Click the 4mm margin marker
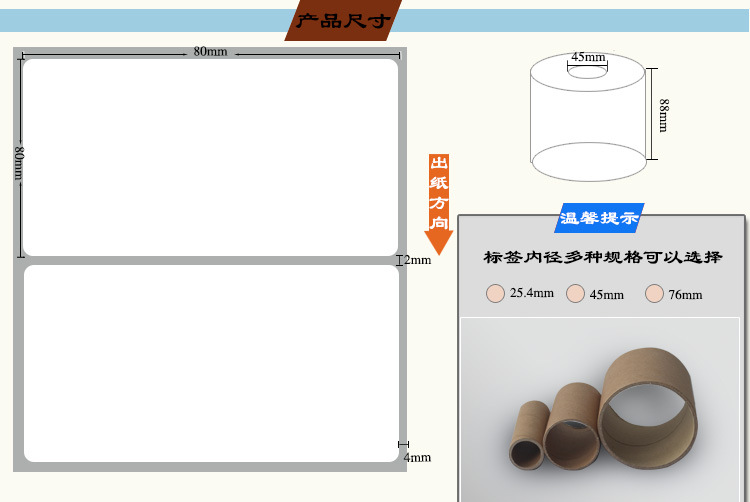 415,457
